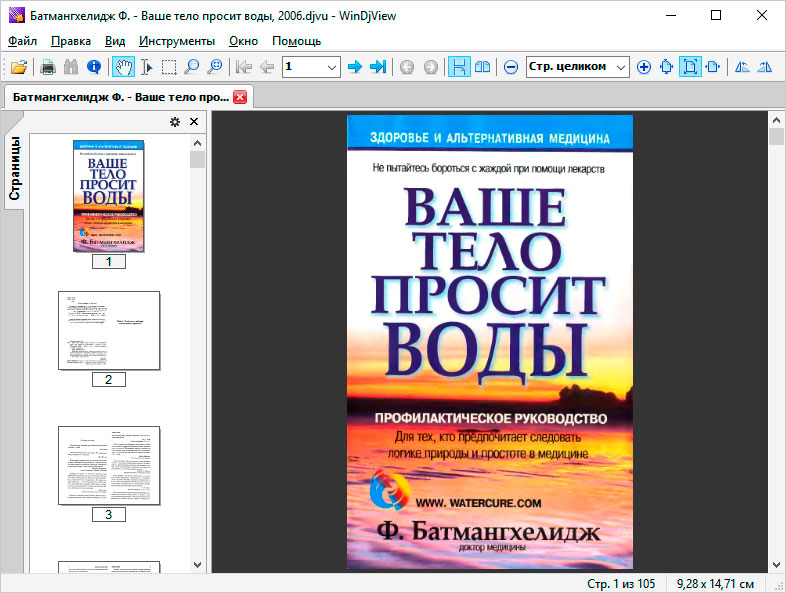
Task: Click the zoom in plus icon
Action: 644,67
